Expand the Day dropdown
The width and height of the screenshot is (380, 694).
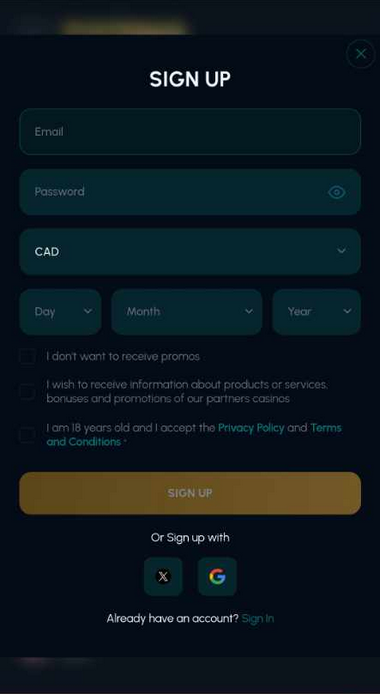pyautogui.click(x=60, y=312)
